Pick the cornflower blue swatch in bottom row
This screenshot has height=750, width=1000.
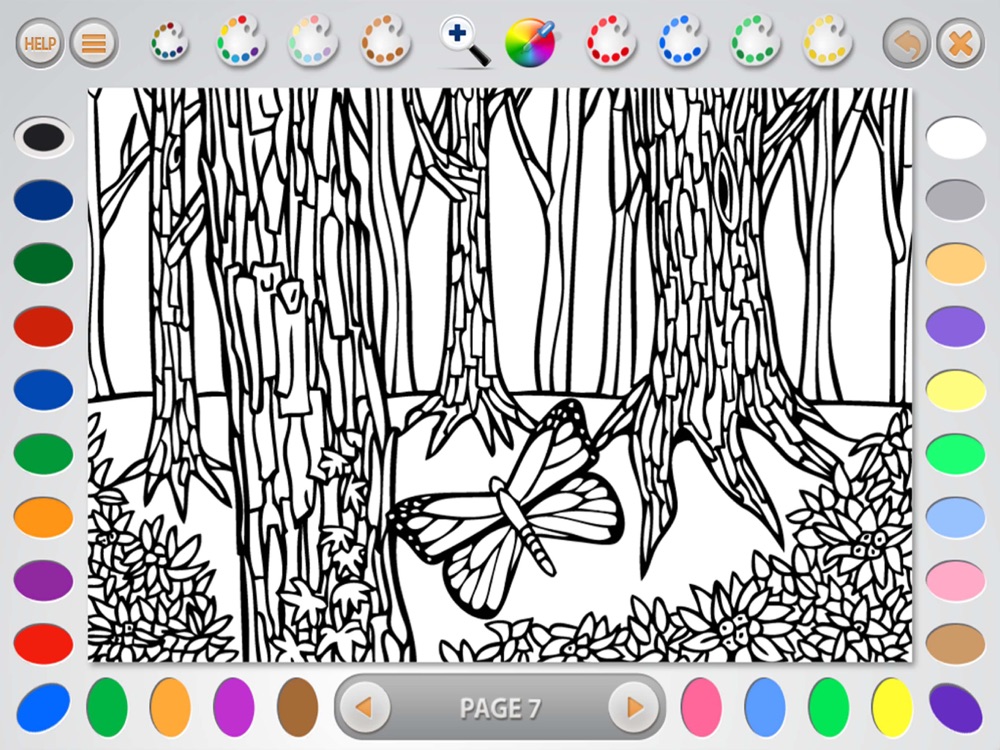[x=765, y=707]
